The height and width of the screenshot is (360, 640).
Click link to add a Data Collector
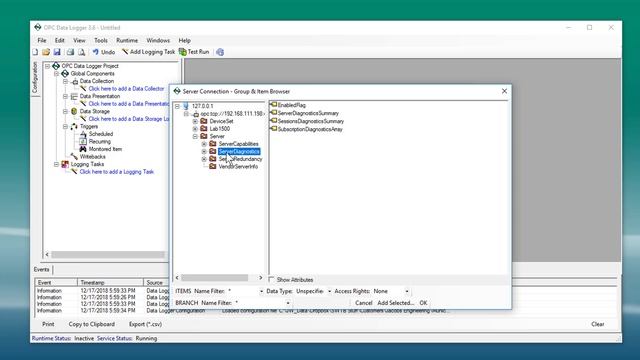126,89
